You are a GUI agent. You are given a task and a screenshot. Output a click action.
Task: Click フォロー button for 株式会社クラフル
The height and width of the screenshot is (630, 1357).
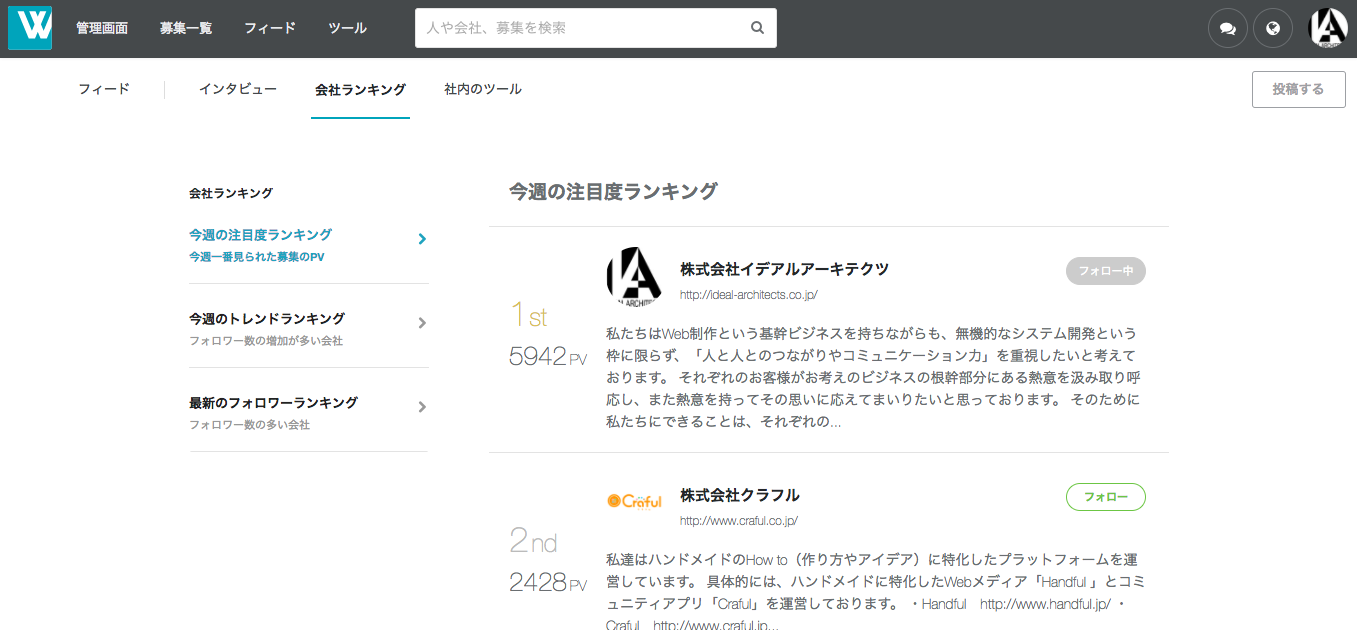1106,497
